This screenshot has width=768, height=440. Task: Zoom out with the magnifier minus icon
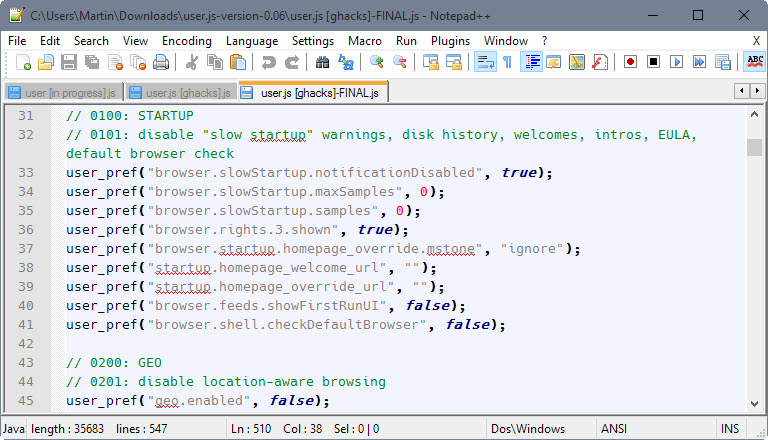[400, 62]
